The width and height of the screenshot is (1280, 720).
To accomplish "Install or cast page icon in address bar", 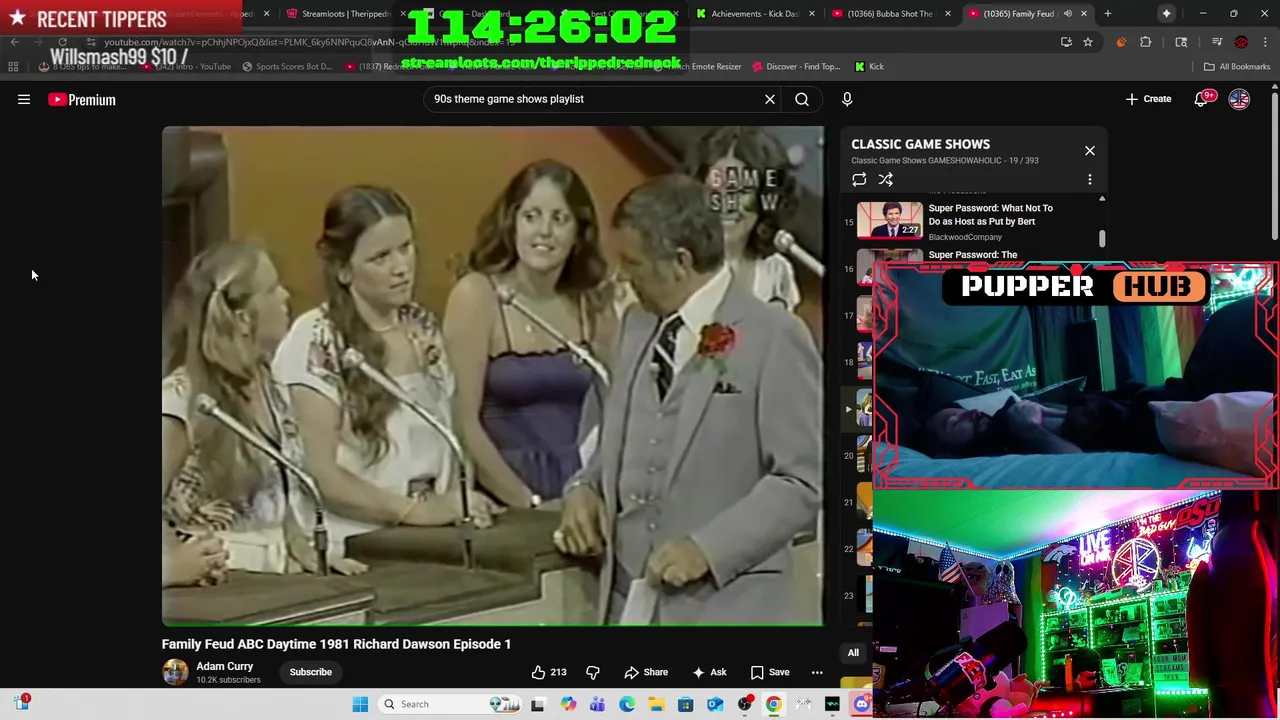I will pos(1066,42).
